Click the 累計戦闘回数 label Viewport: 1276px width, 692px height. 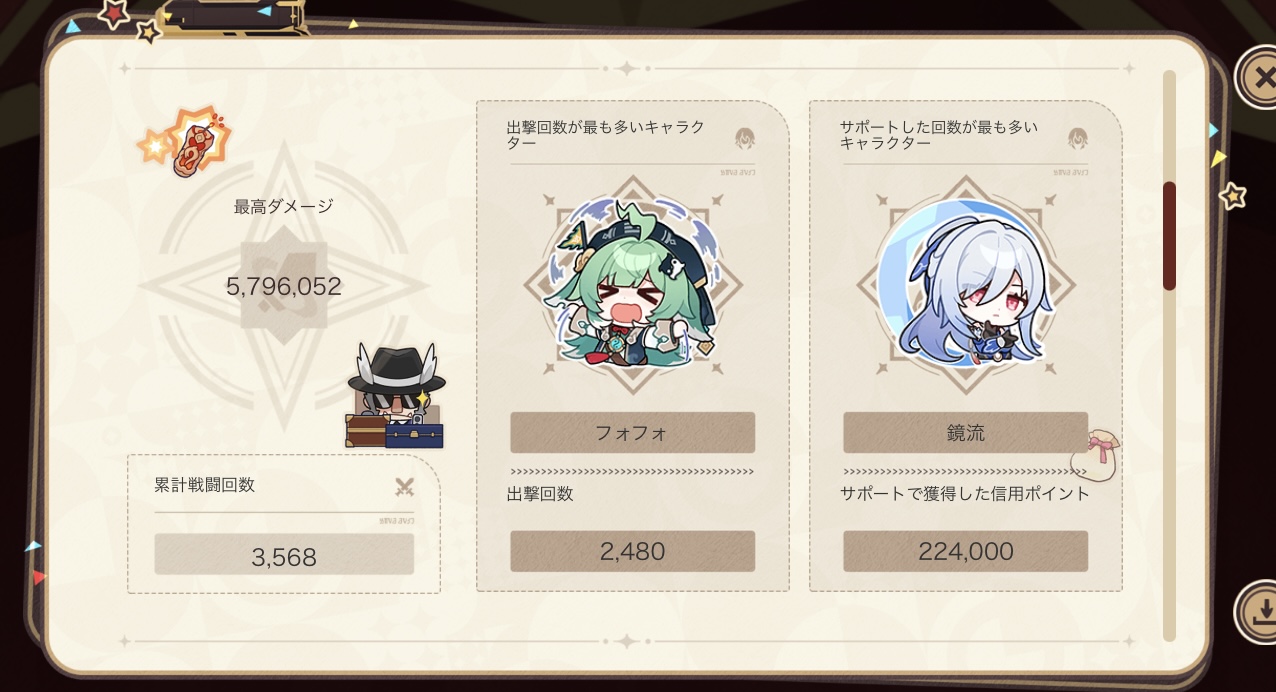click(205, 485)
